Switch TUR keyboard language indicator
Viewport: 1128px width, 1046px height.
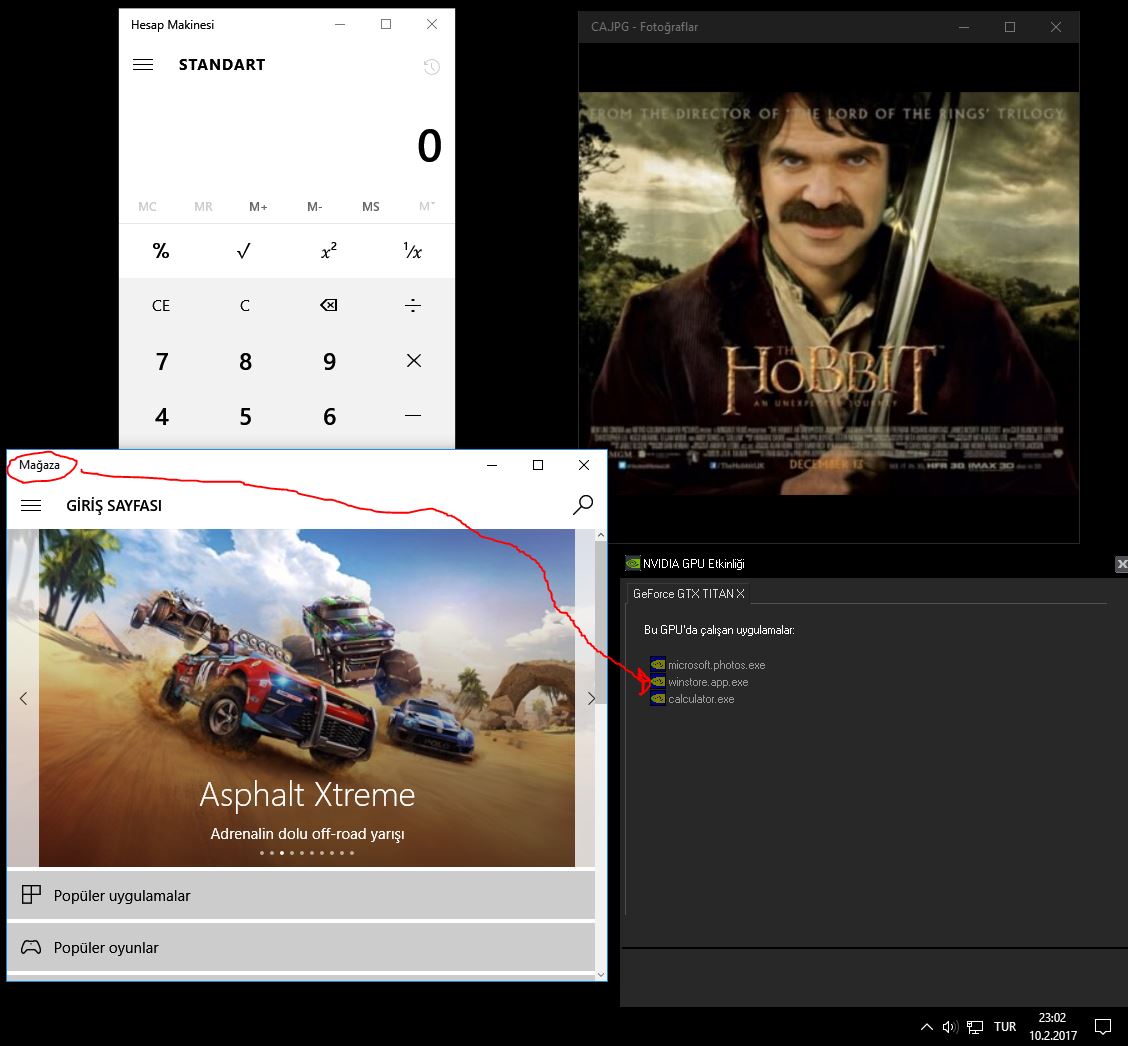point(1005,1027)
